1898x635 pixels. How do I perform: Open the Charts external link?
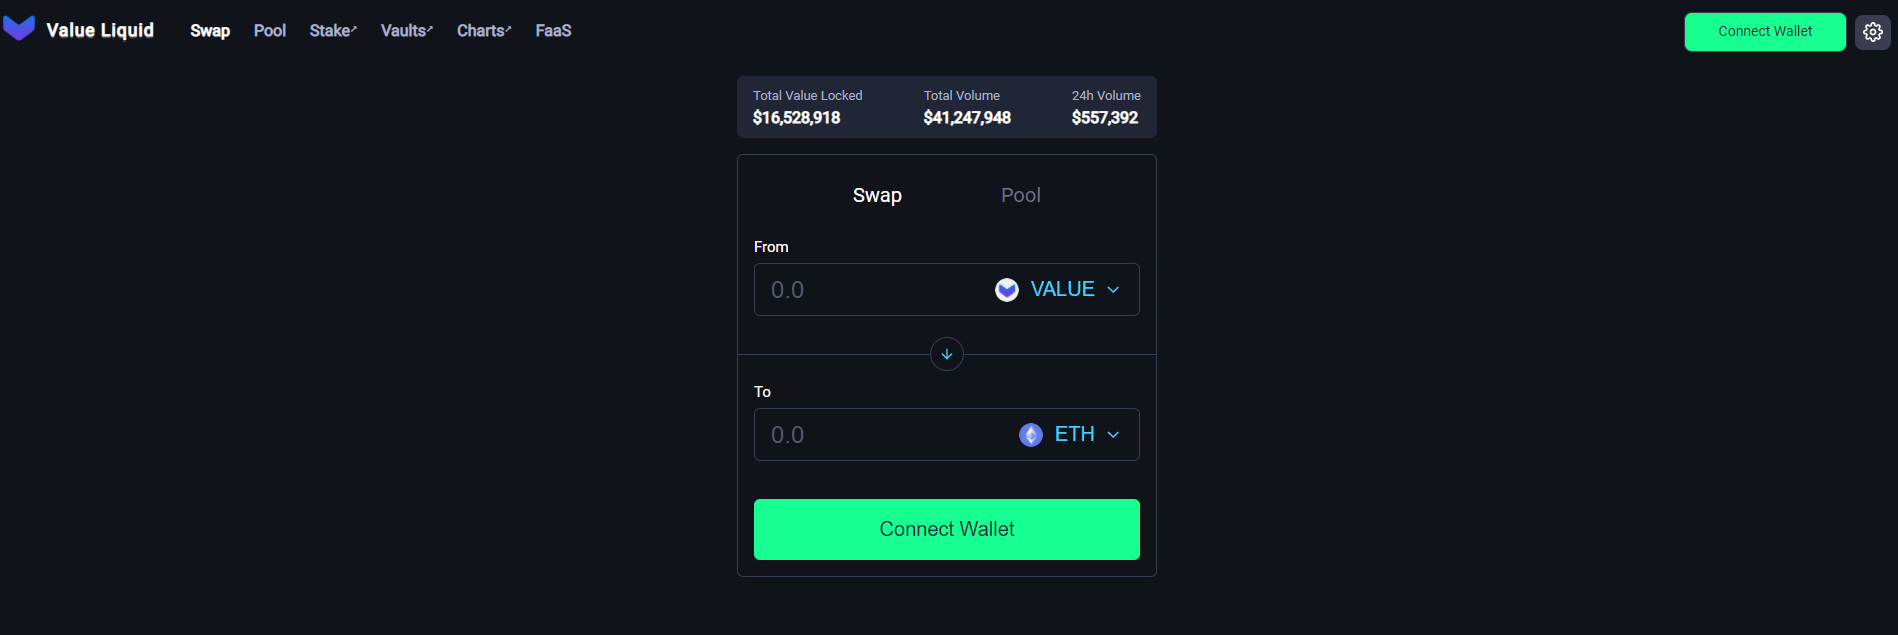coord(484,31)
